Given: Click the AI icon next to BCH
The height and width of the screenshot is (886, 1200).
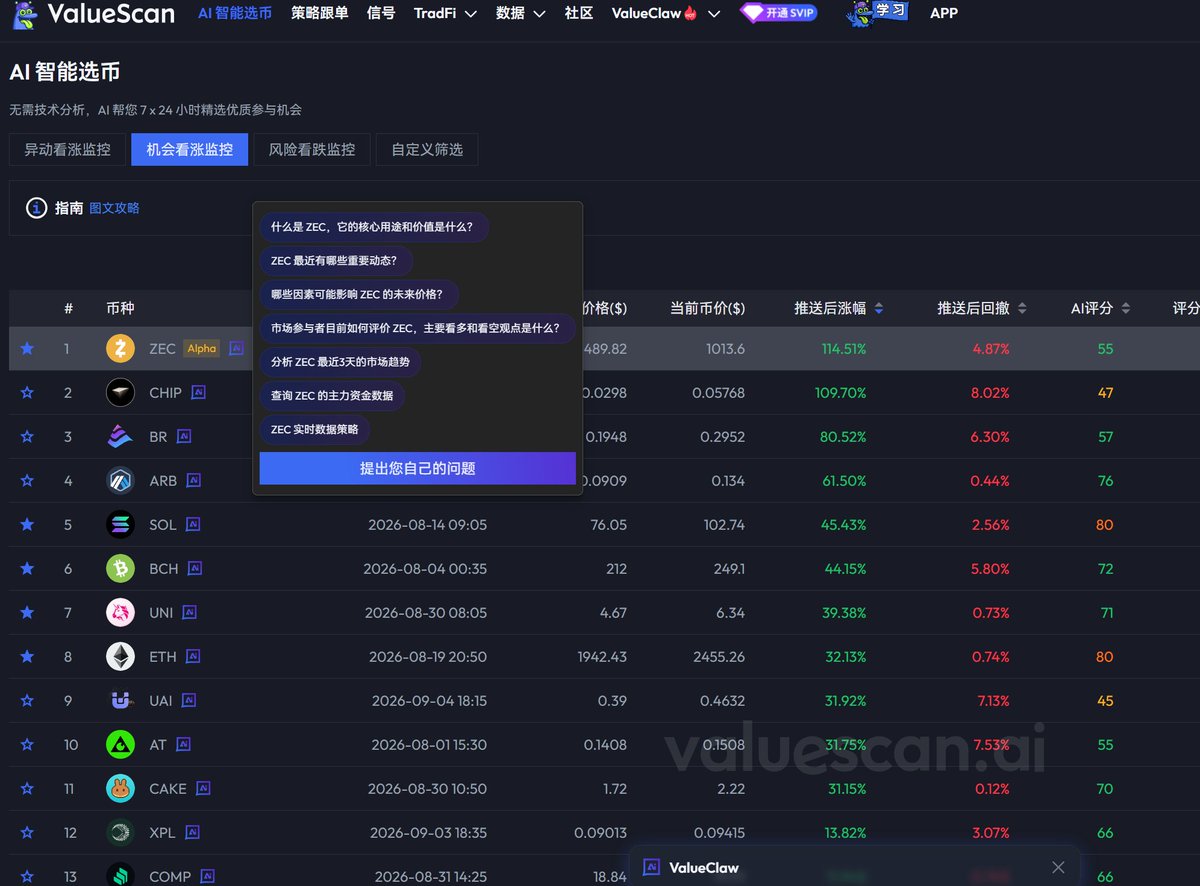Looking at the screenshot, I should coord(195,569).
